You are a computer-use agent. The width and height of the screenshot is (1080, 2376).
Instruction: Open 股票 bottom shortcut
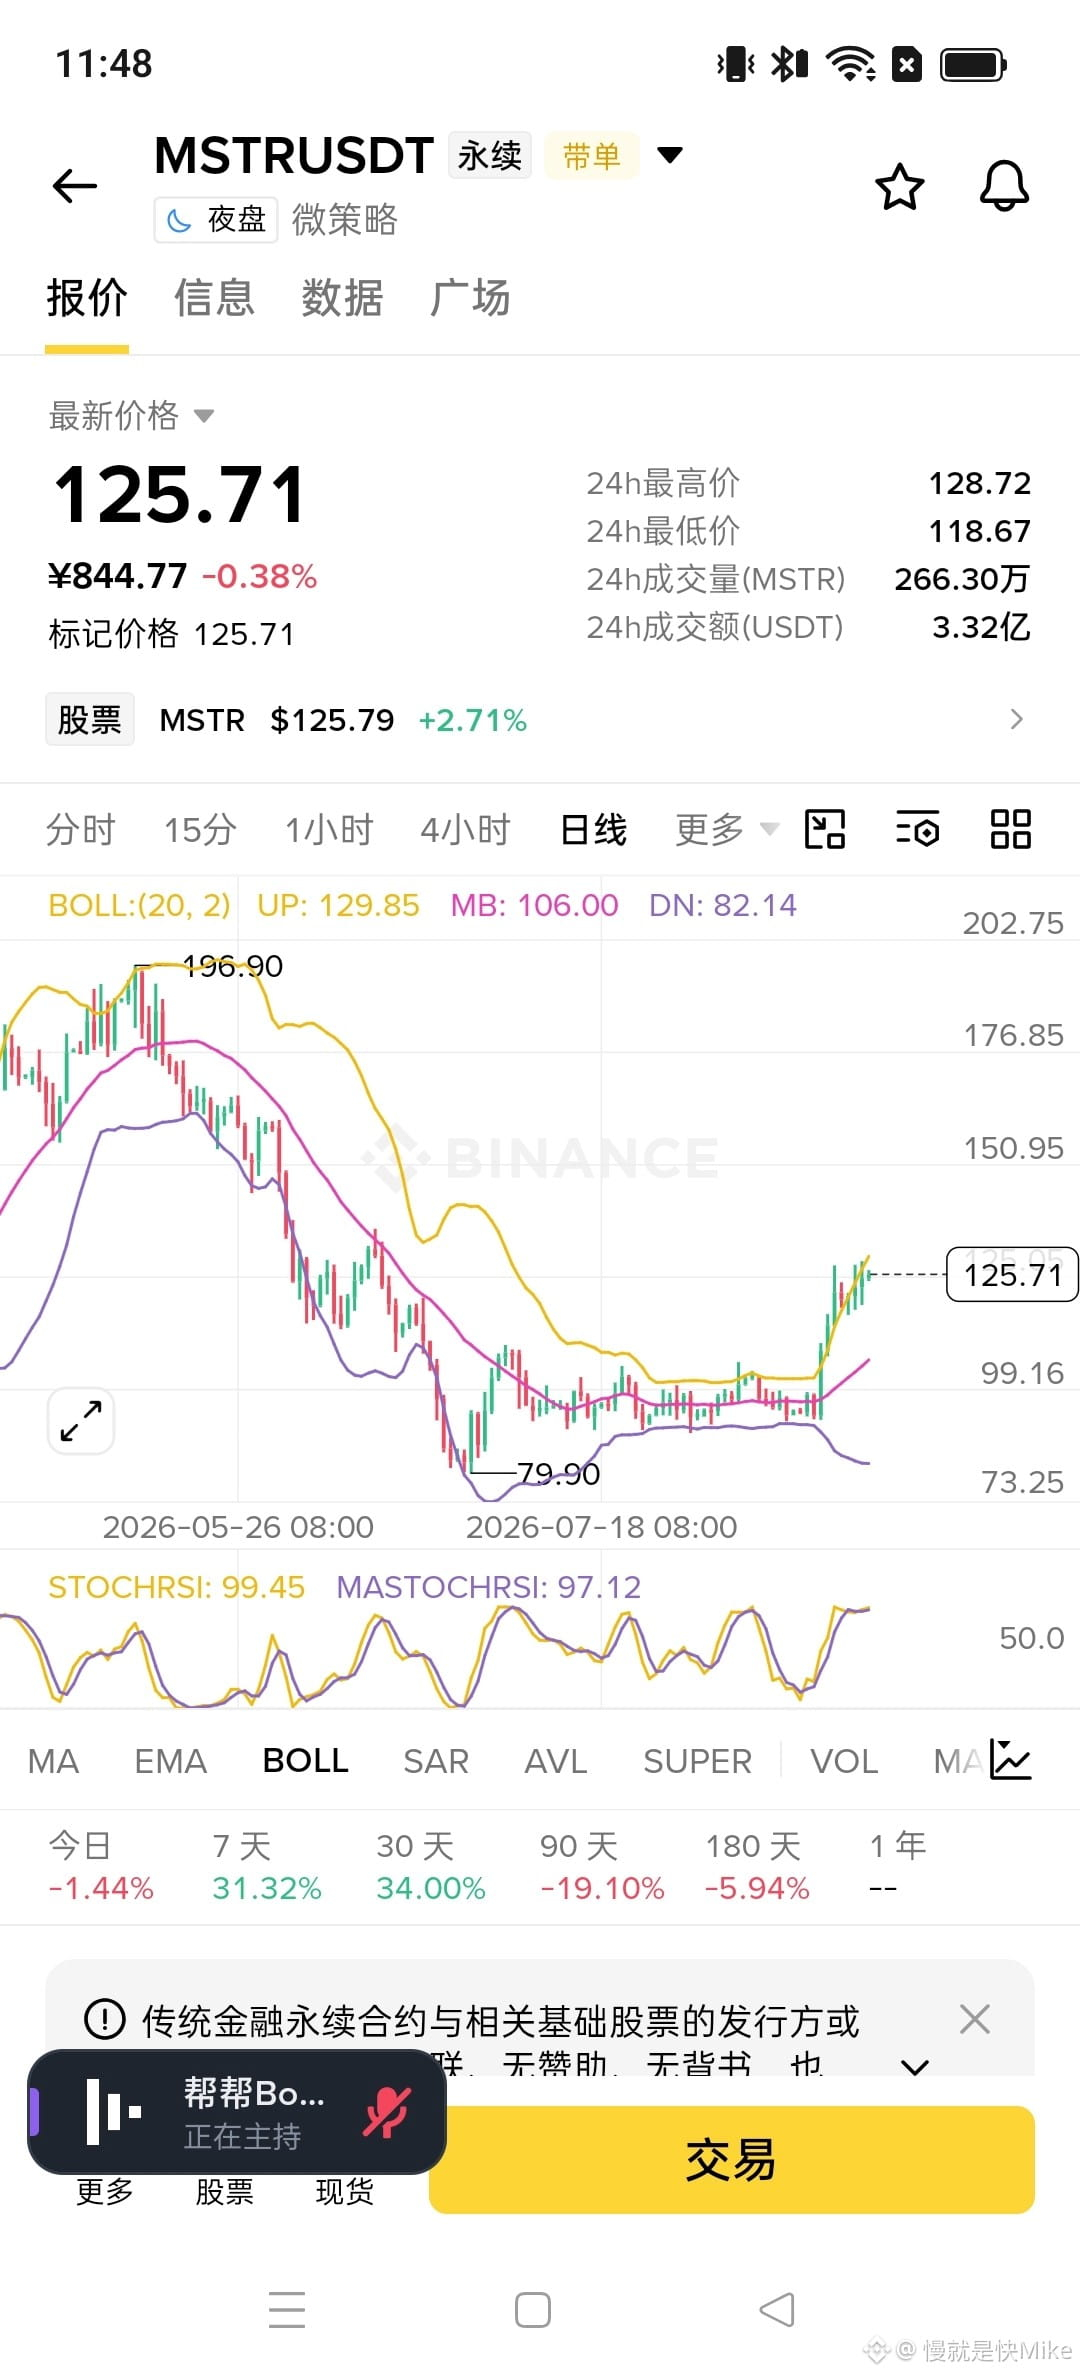(x=224, y=2192)
